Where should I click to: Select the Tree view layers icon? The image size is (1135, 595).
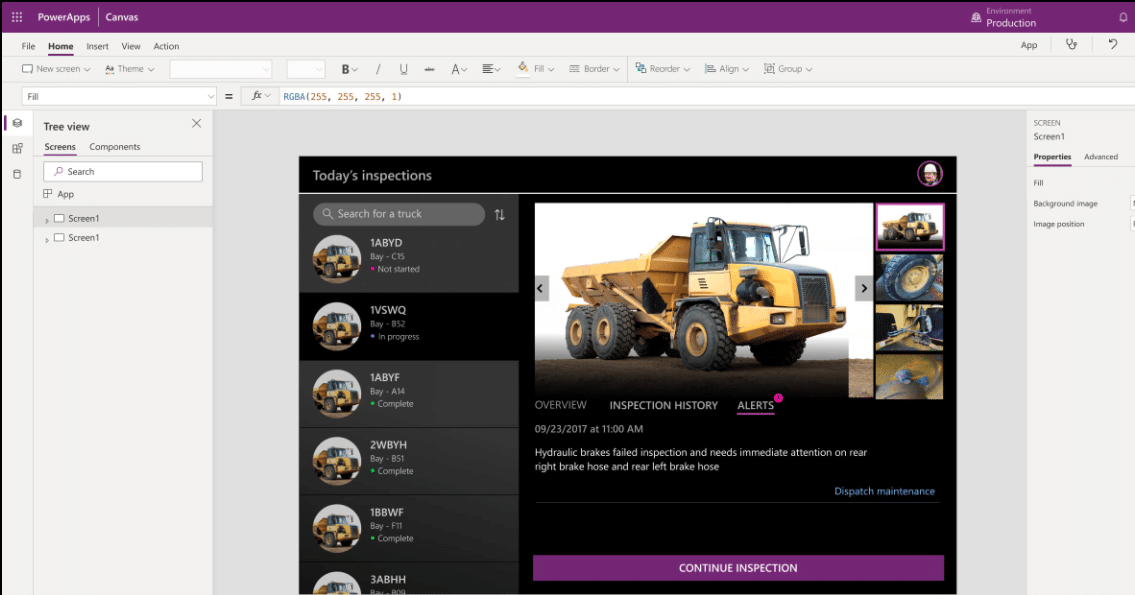pyautogui.click(x=17, y=123)
